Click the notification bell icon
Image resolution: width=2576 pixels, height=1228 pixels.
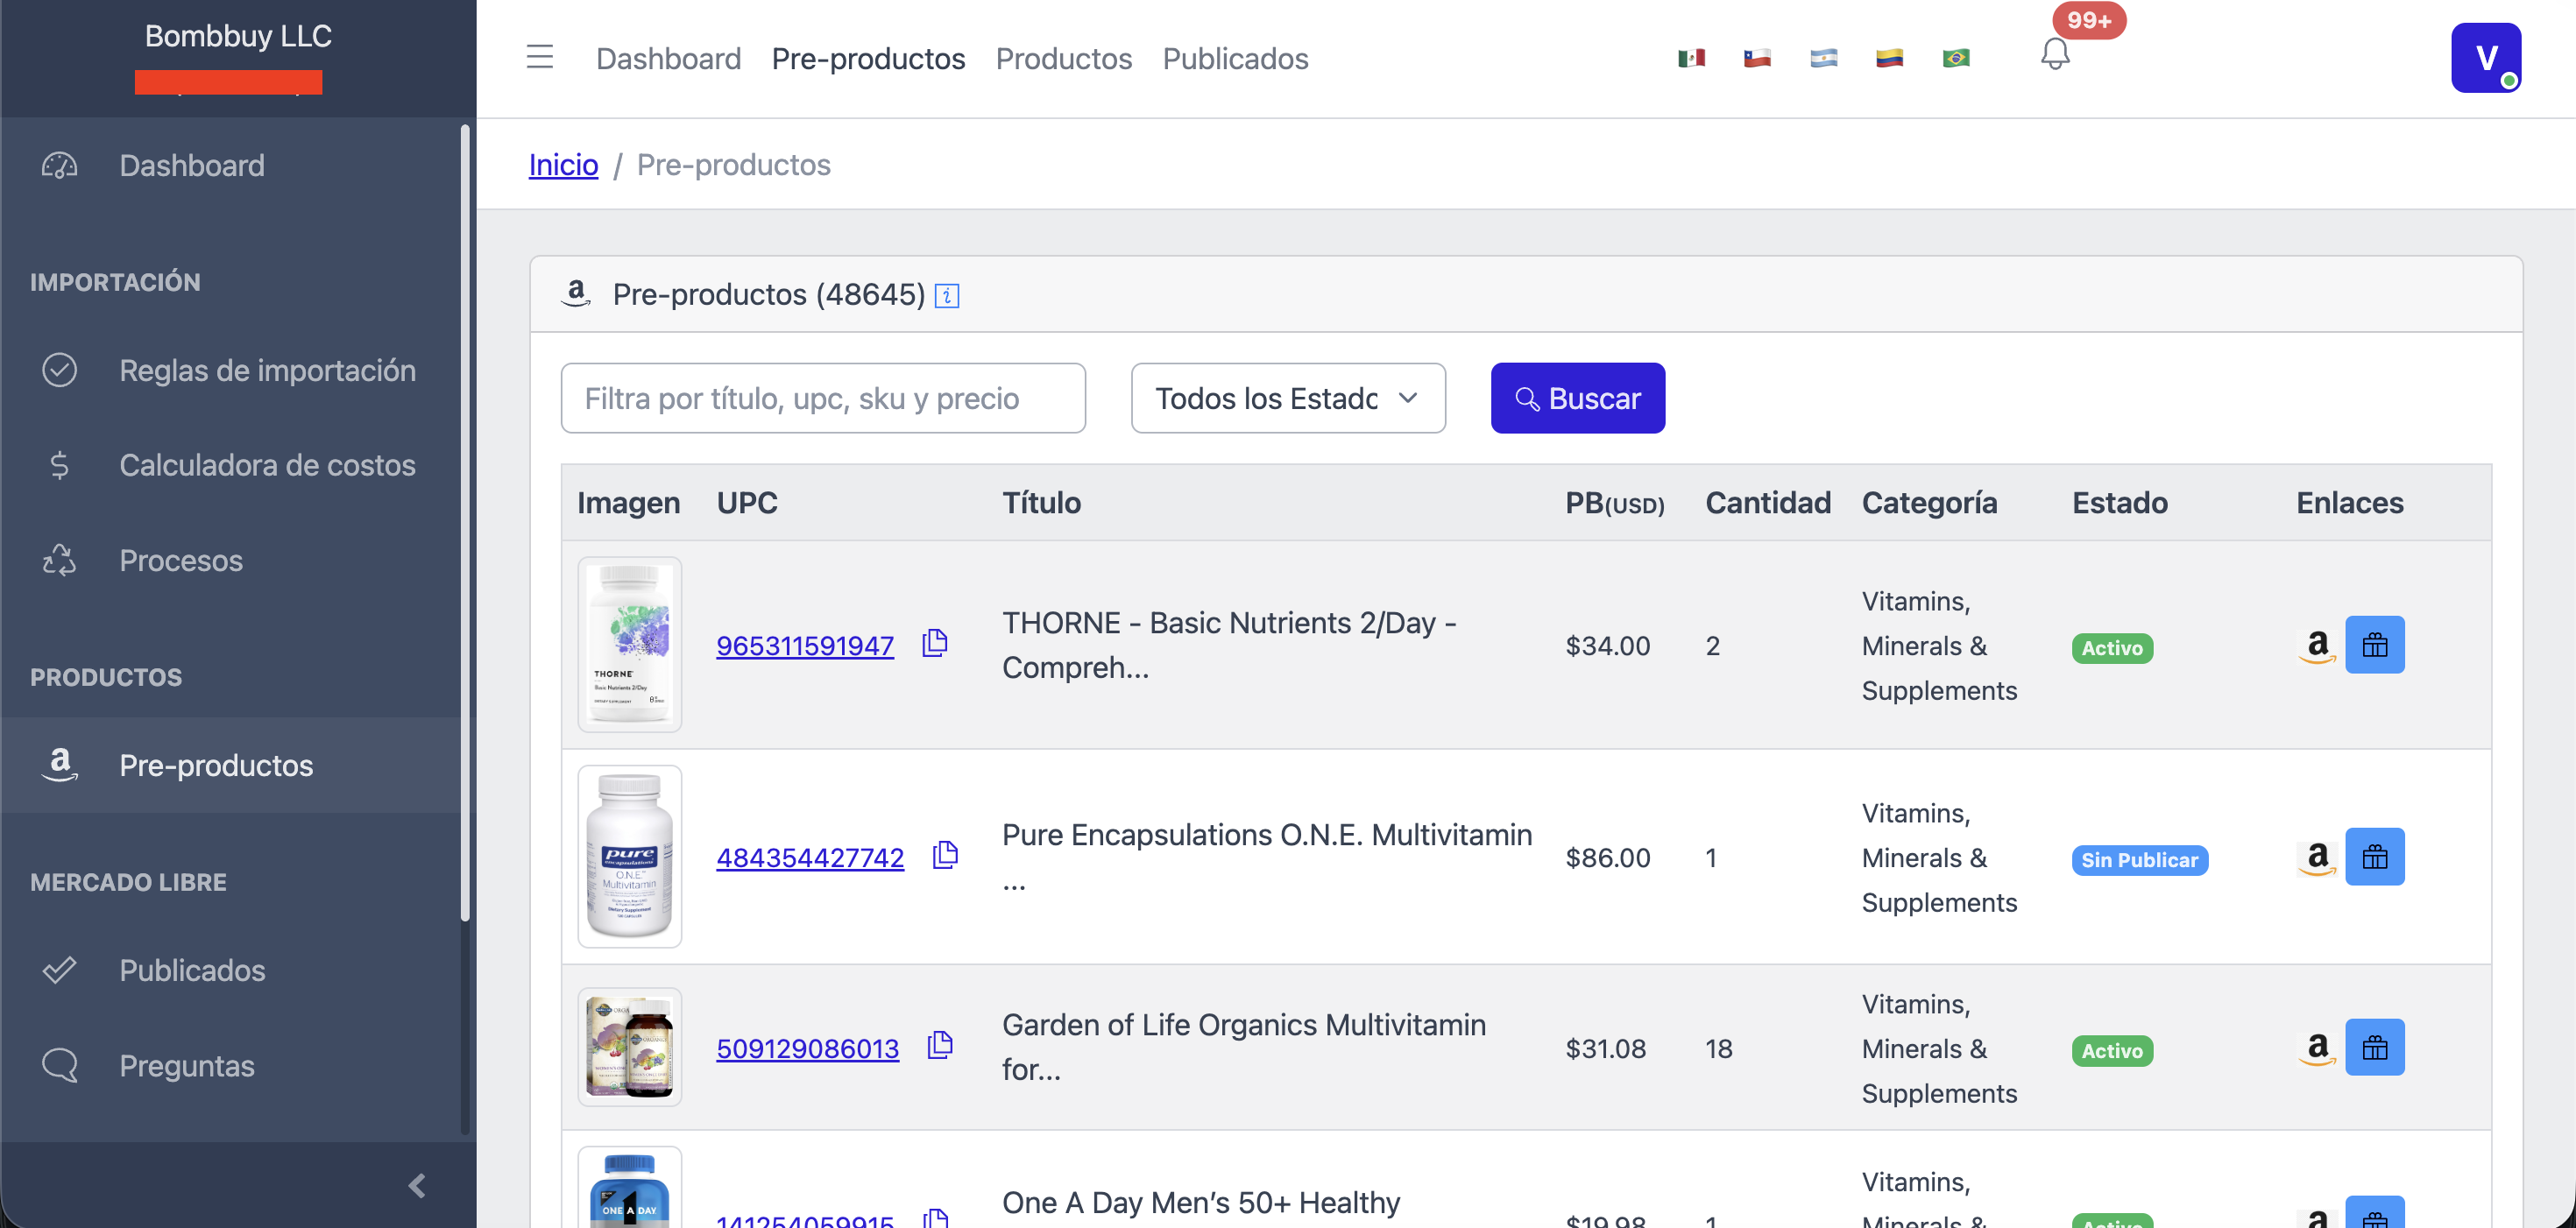2056,55
